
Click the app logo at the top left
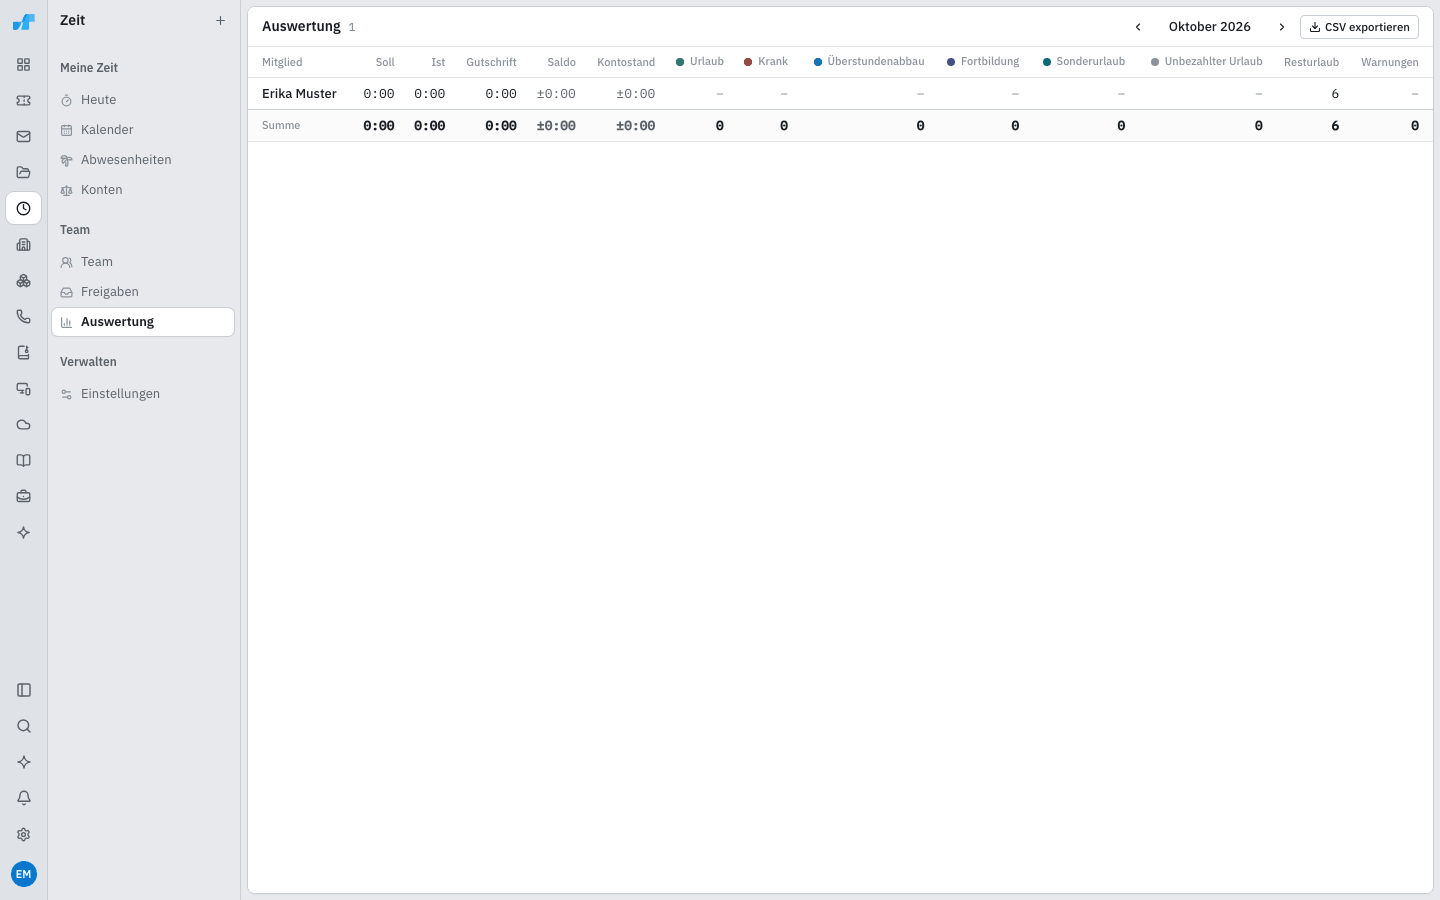coord(24,21)
